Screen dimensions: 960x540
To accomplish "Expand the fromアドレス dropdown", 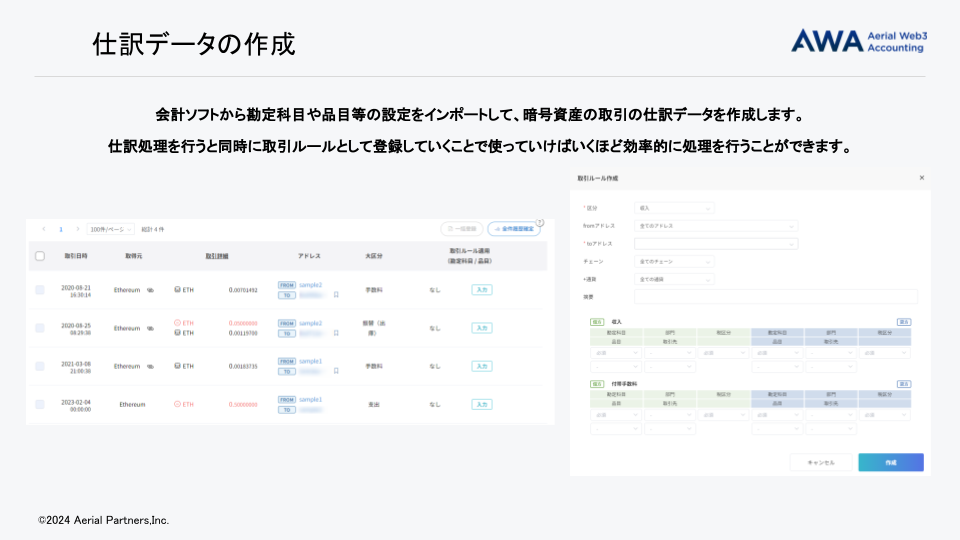I will [716, 226].
